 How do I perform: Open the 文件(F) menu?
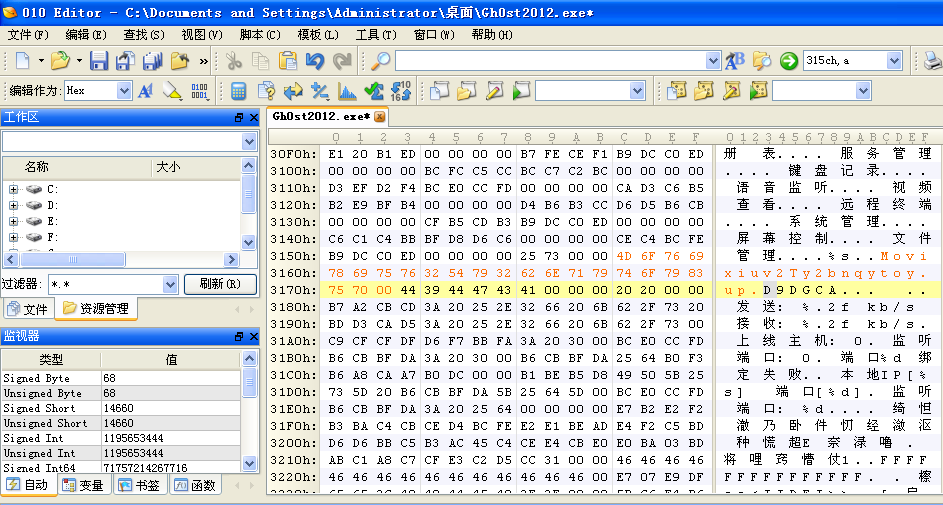click(28, 35)
